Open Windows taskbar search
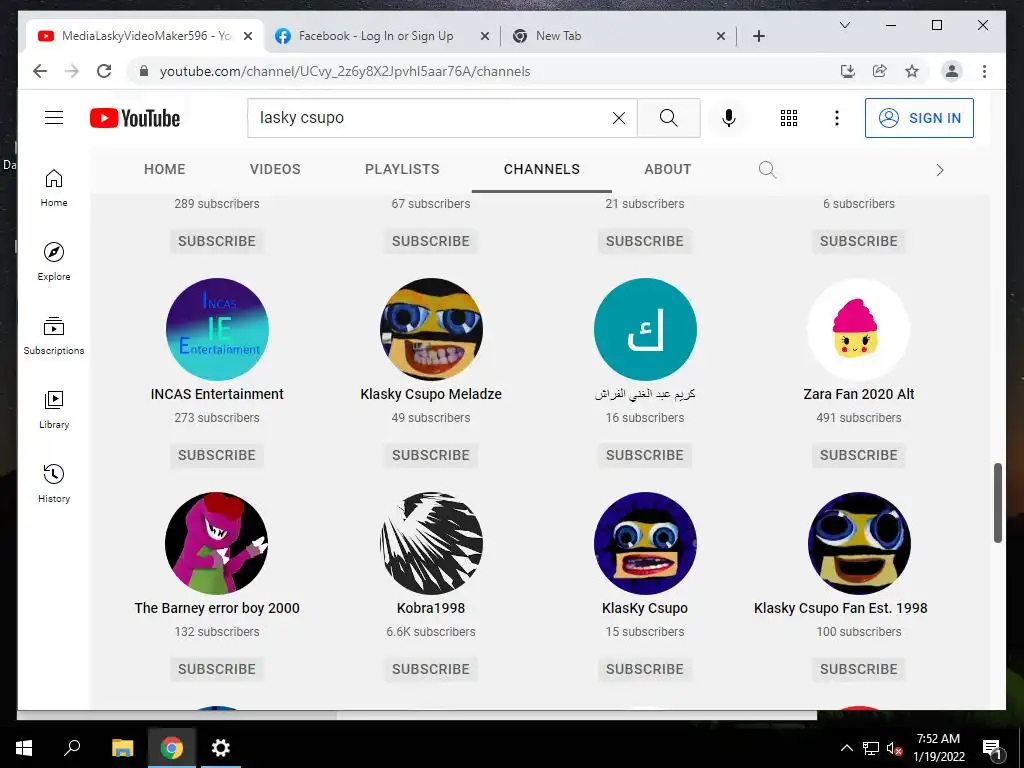The width and height of the screenshot is (1024, 768). (72, 748)
